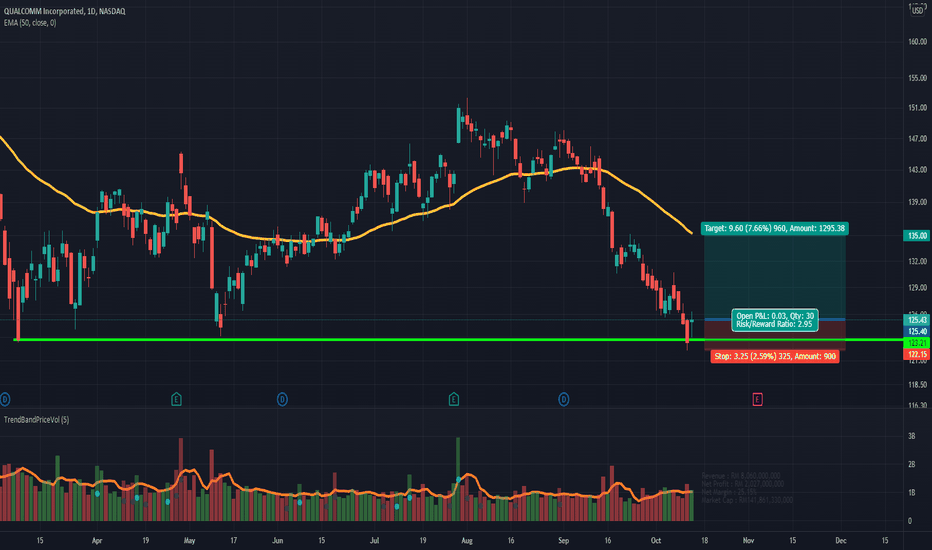
Task: Select the EMA (50, close, 0) indicator legend
Action: 30,23
